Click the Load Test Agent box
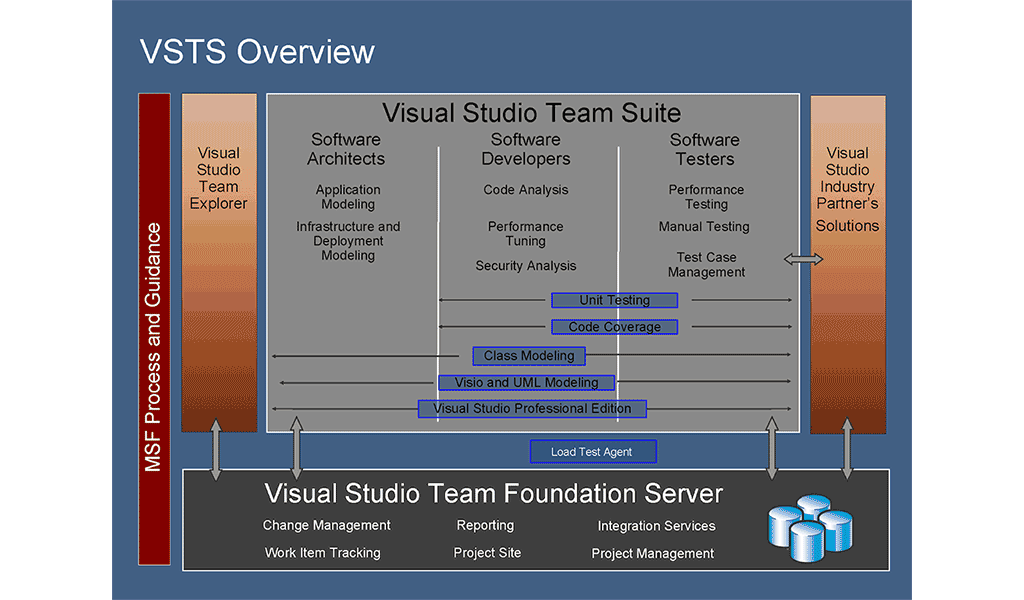The width and height of the screenshot is (1024, 600). point(593,452)
